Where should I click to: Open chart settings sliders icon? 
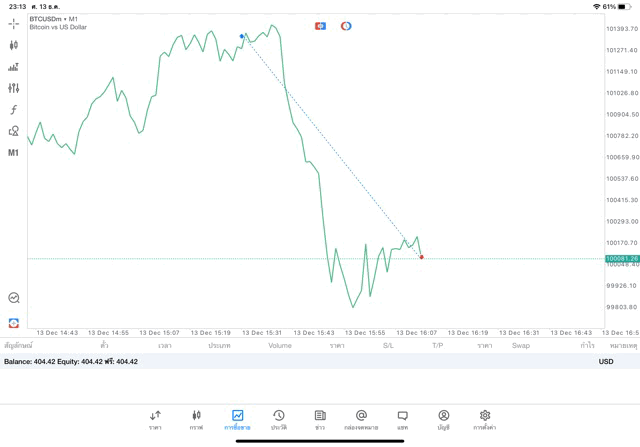coord(13,88)
